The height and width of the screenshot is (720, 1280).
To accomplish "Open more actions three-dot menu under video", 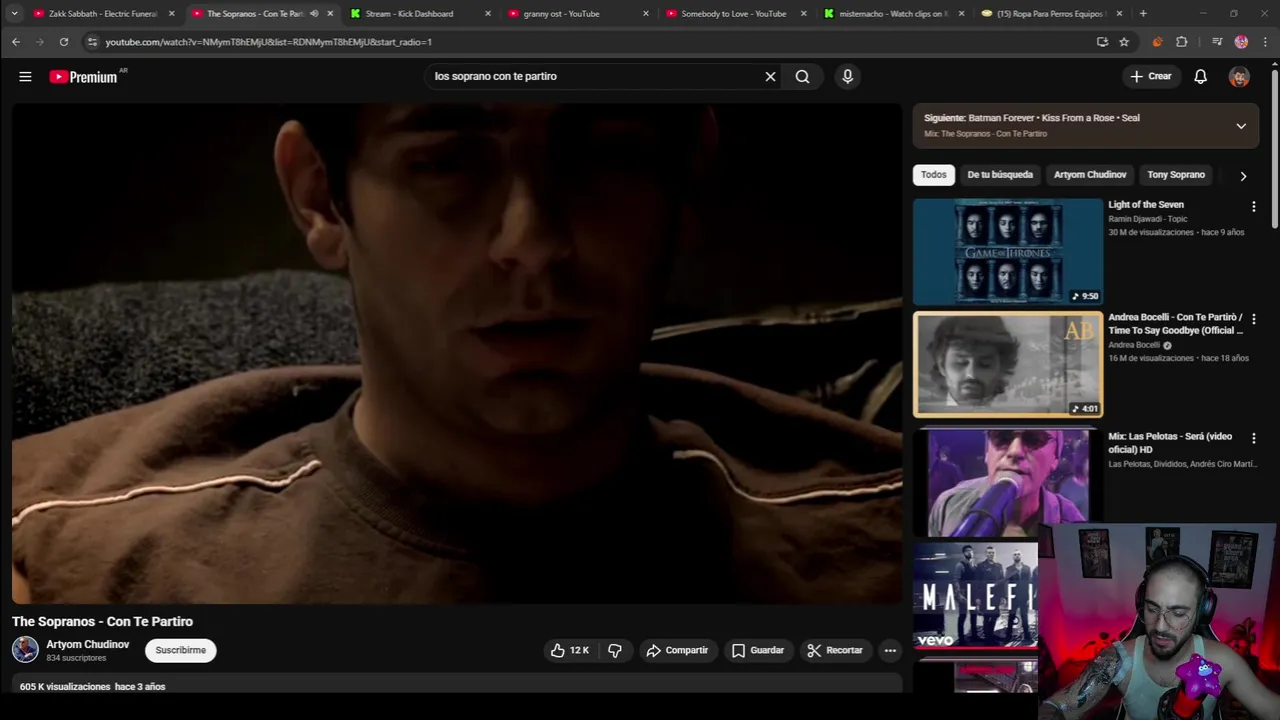I will tap(890, 650).
